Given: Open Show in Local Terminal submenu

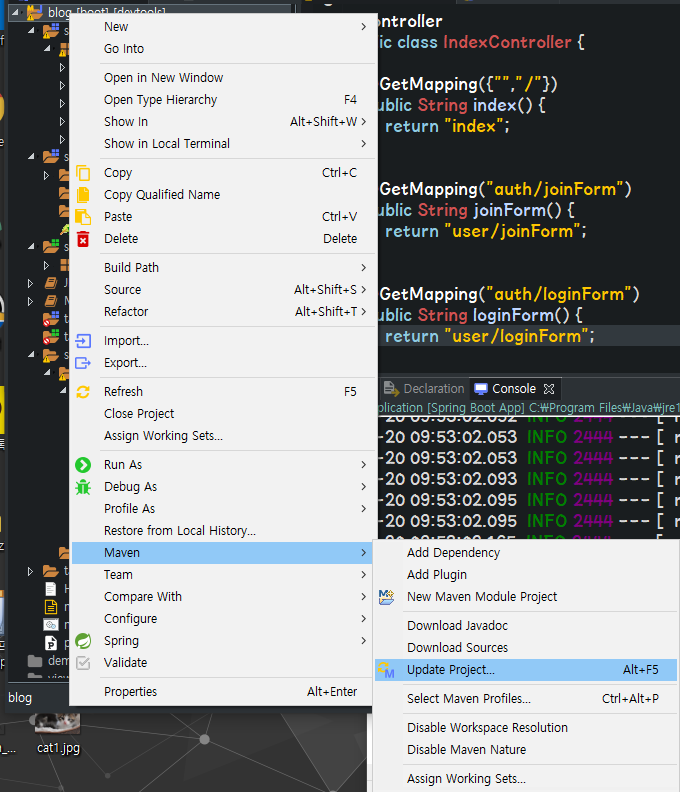Looking at the screenshot, I should tap(223, 144).
